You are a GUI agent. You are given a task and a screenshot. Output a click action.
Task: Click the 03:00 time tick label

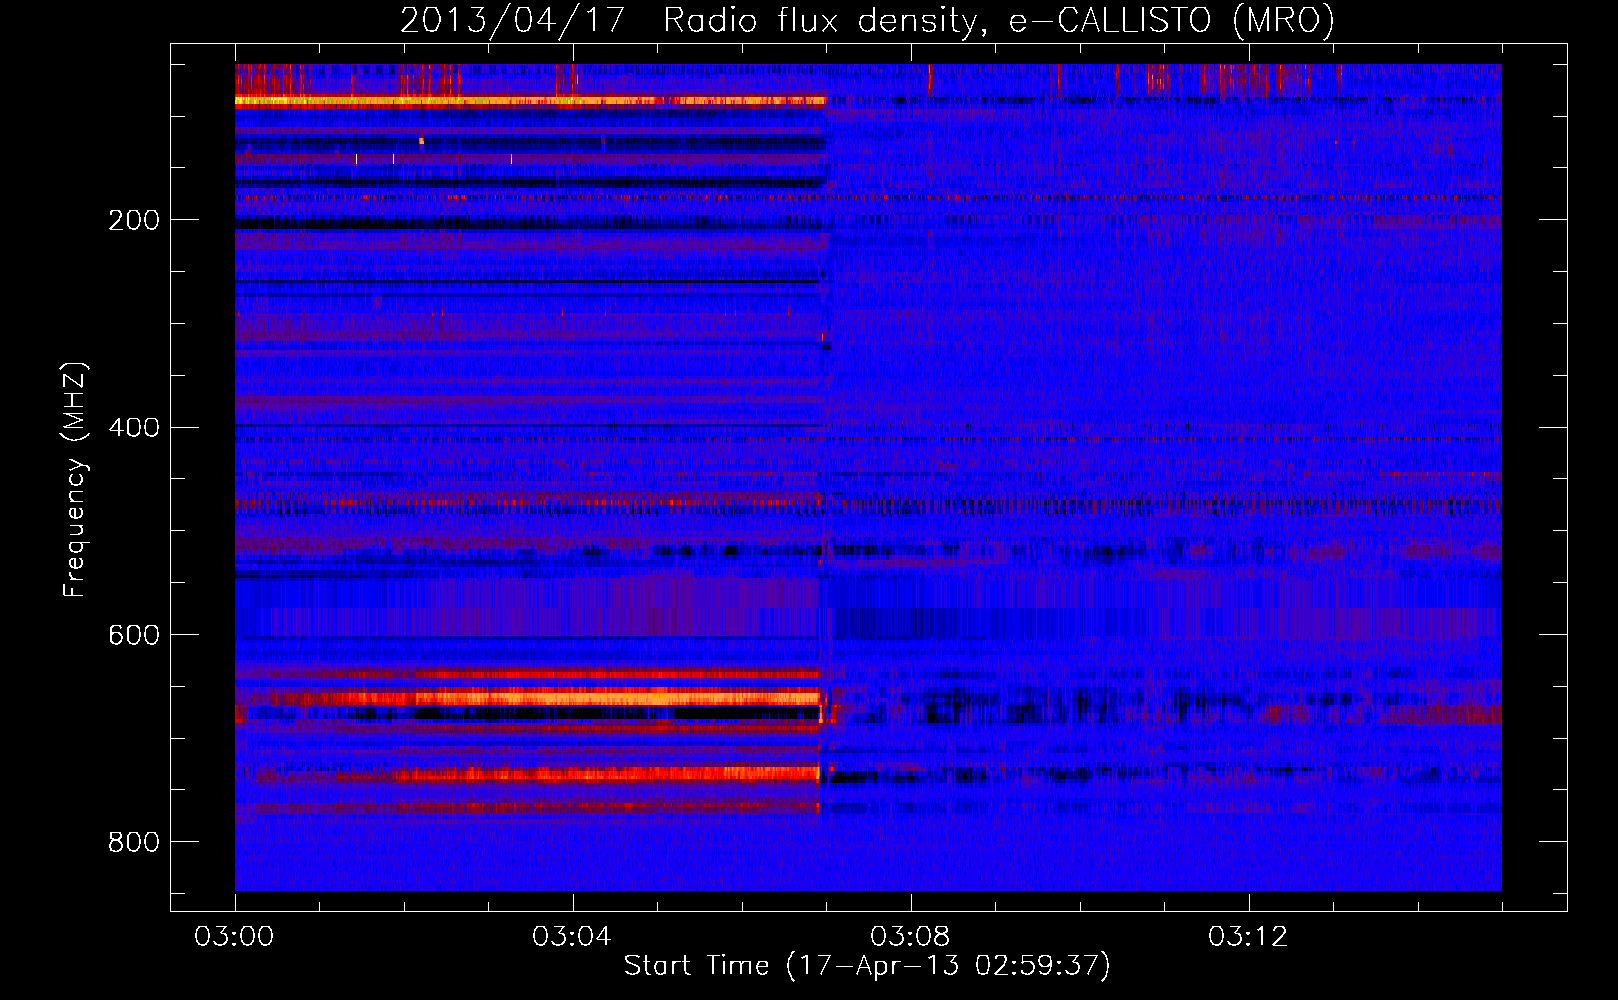pyautogui.click(x=234, y=937)
